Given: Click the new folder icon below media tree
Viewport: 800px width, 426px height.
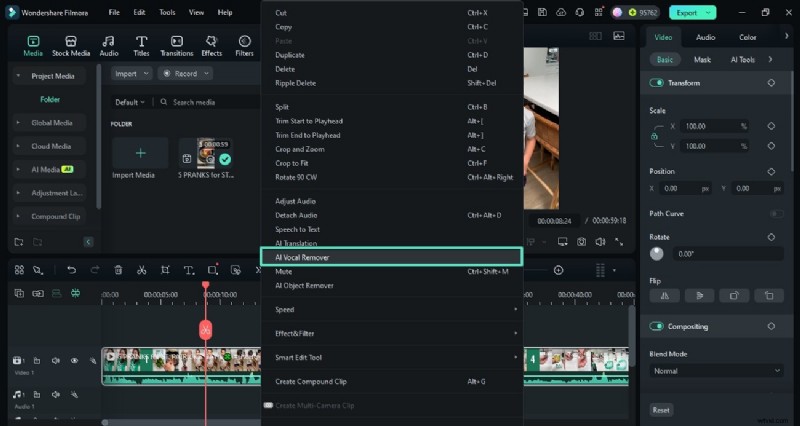Looking at the screenshot, I should click(x=19, y=242).
